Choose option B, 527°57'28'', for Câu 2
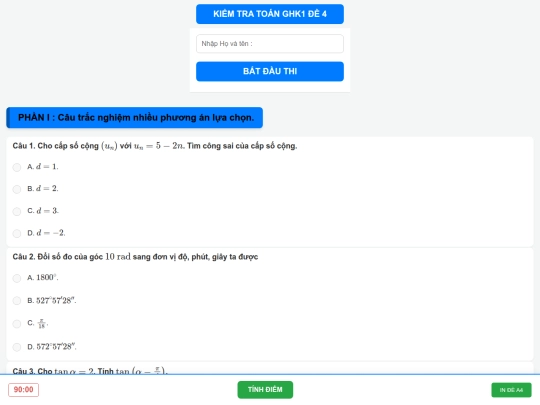This screenshot has height=405, width=540. pyautogui.click(x=17, y=301)
